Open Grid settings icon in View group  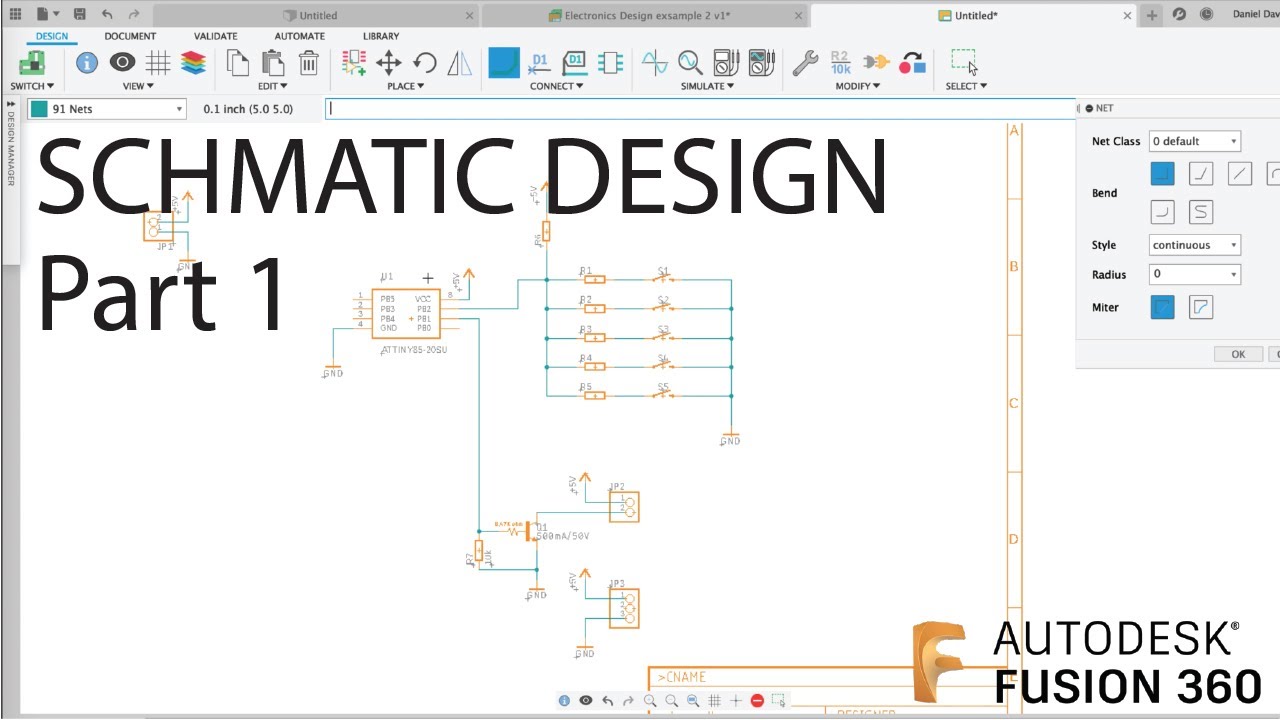158,63
